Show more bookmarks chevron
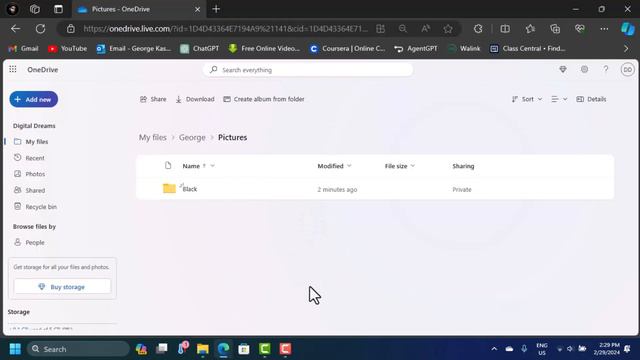 click(626, 49)
